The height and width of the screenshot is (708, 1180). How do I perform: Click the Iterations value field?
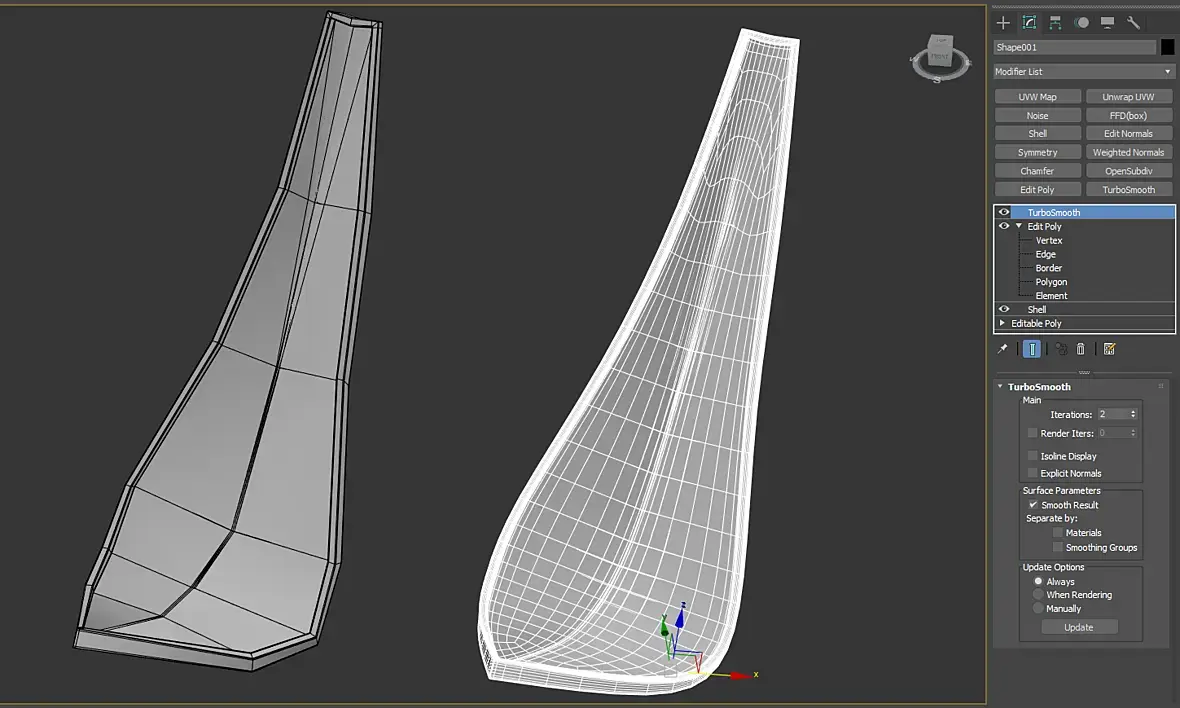click(x=1112, y=415)
